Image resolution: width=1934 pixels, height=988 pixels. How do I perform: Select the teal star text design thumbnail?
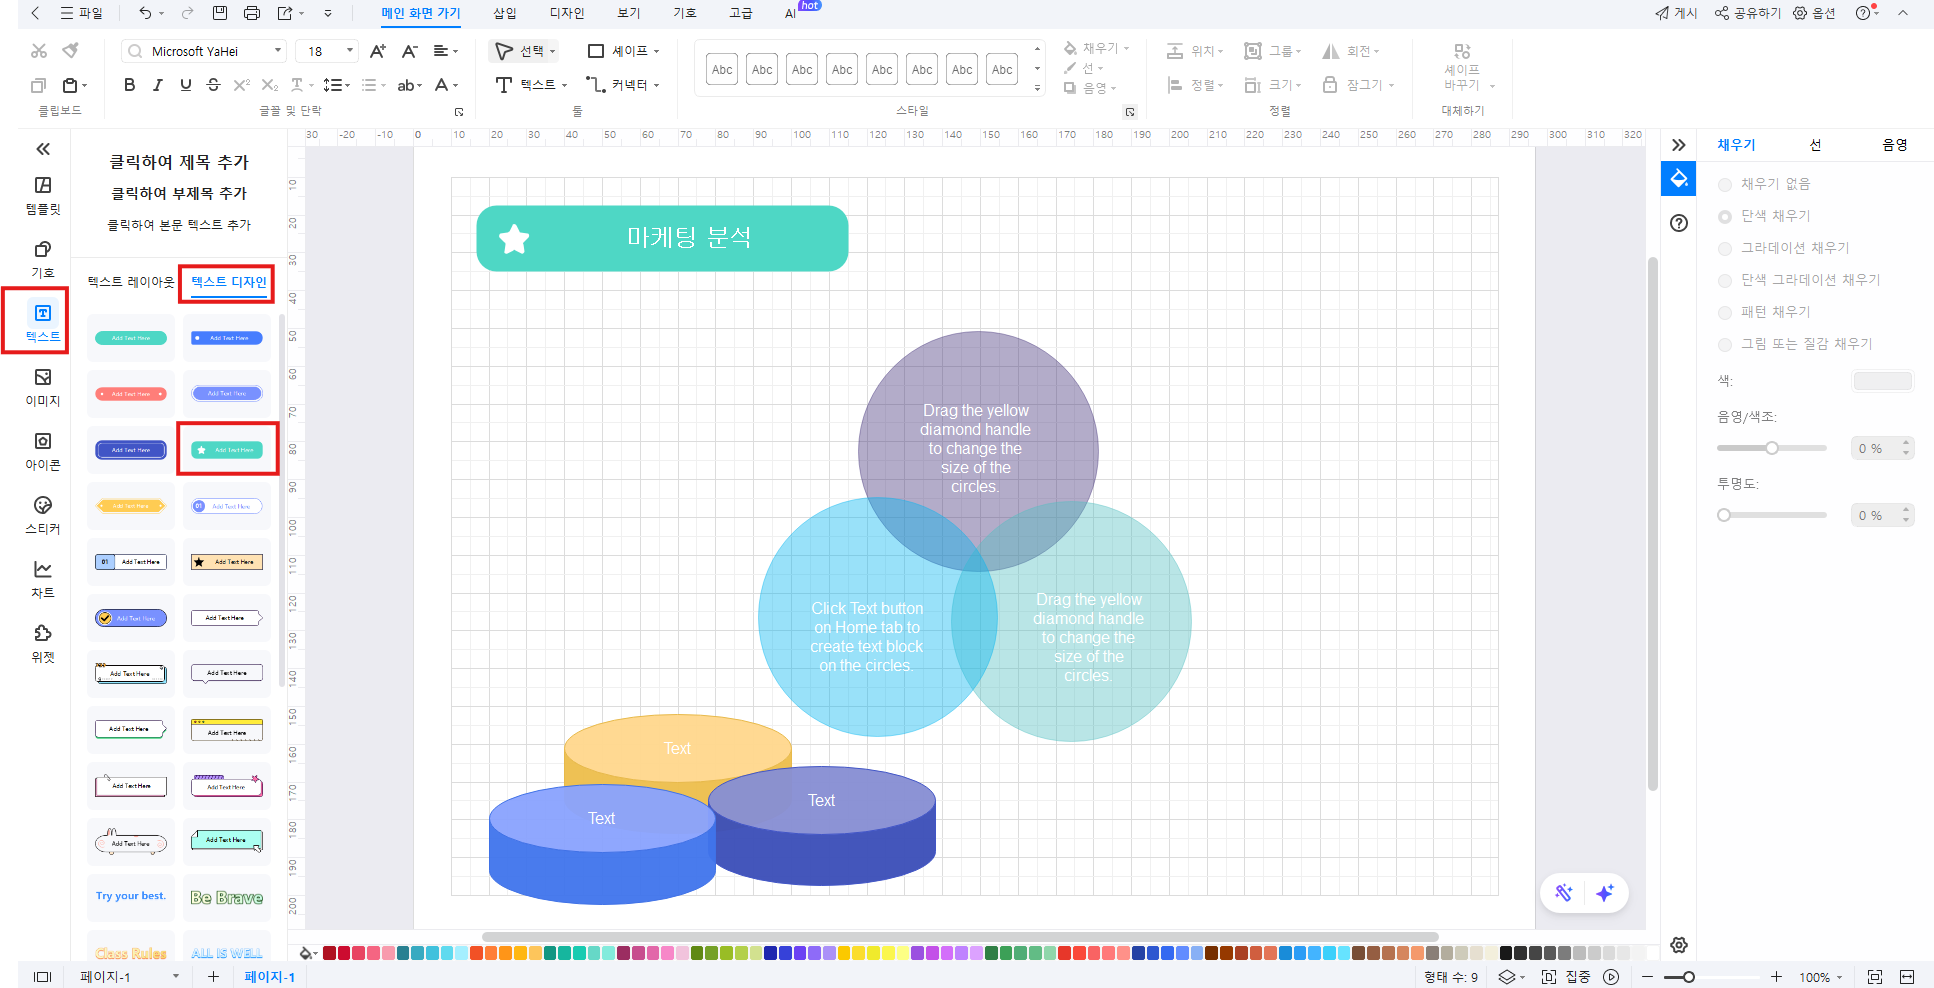pos(227,450)
